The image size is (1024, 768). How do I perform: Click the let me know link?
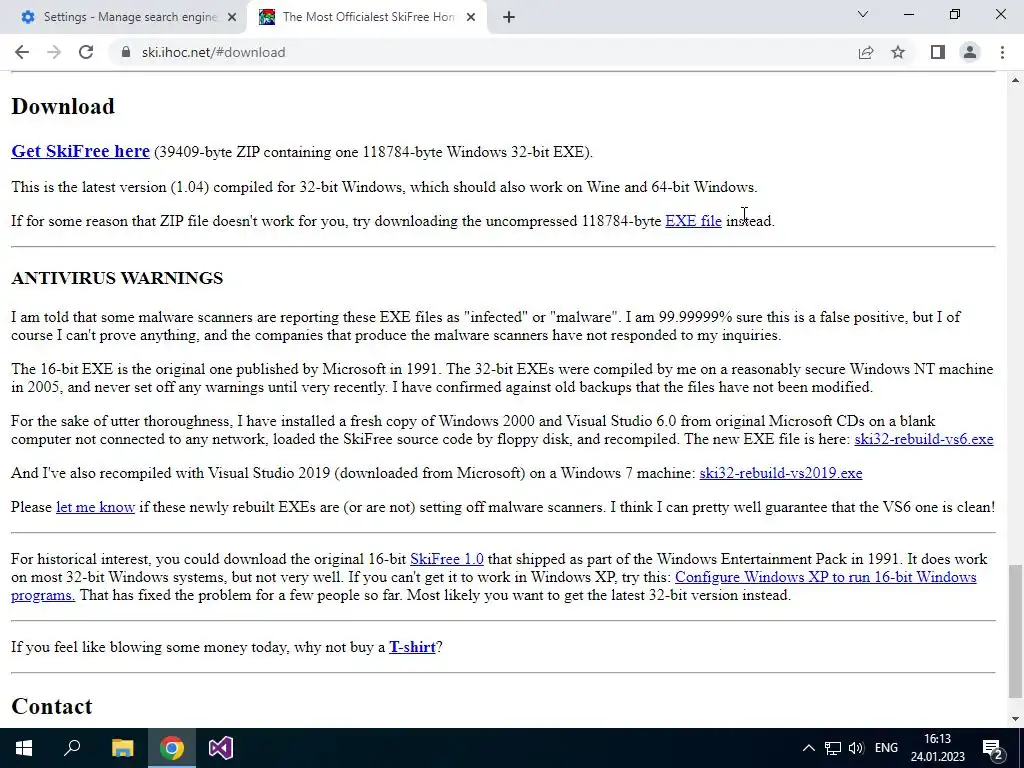[95, 507]
